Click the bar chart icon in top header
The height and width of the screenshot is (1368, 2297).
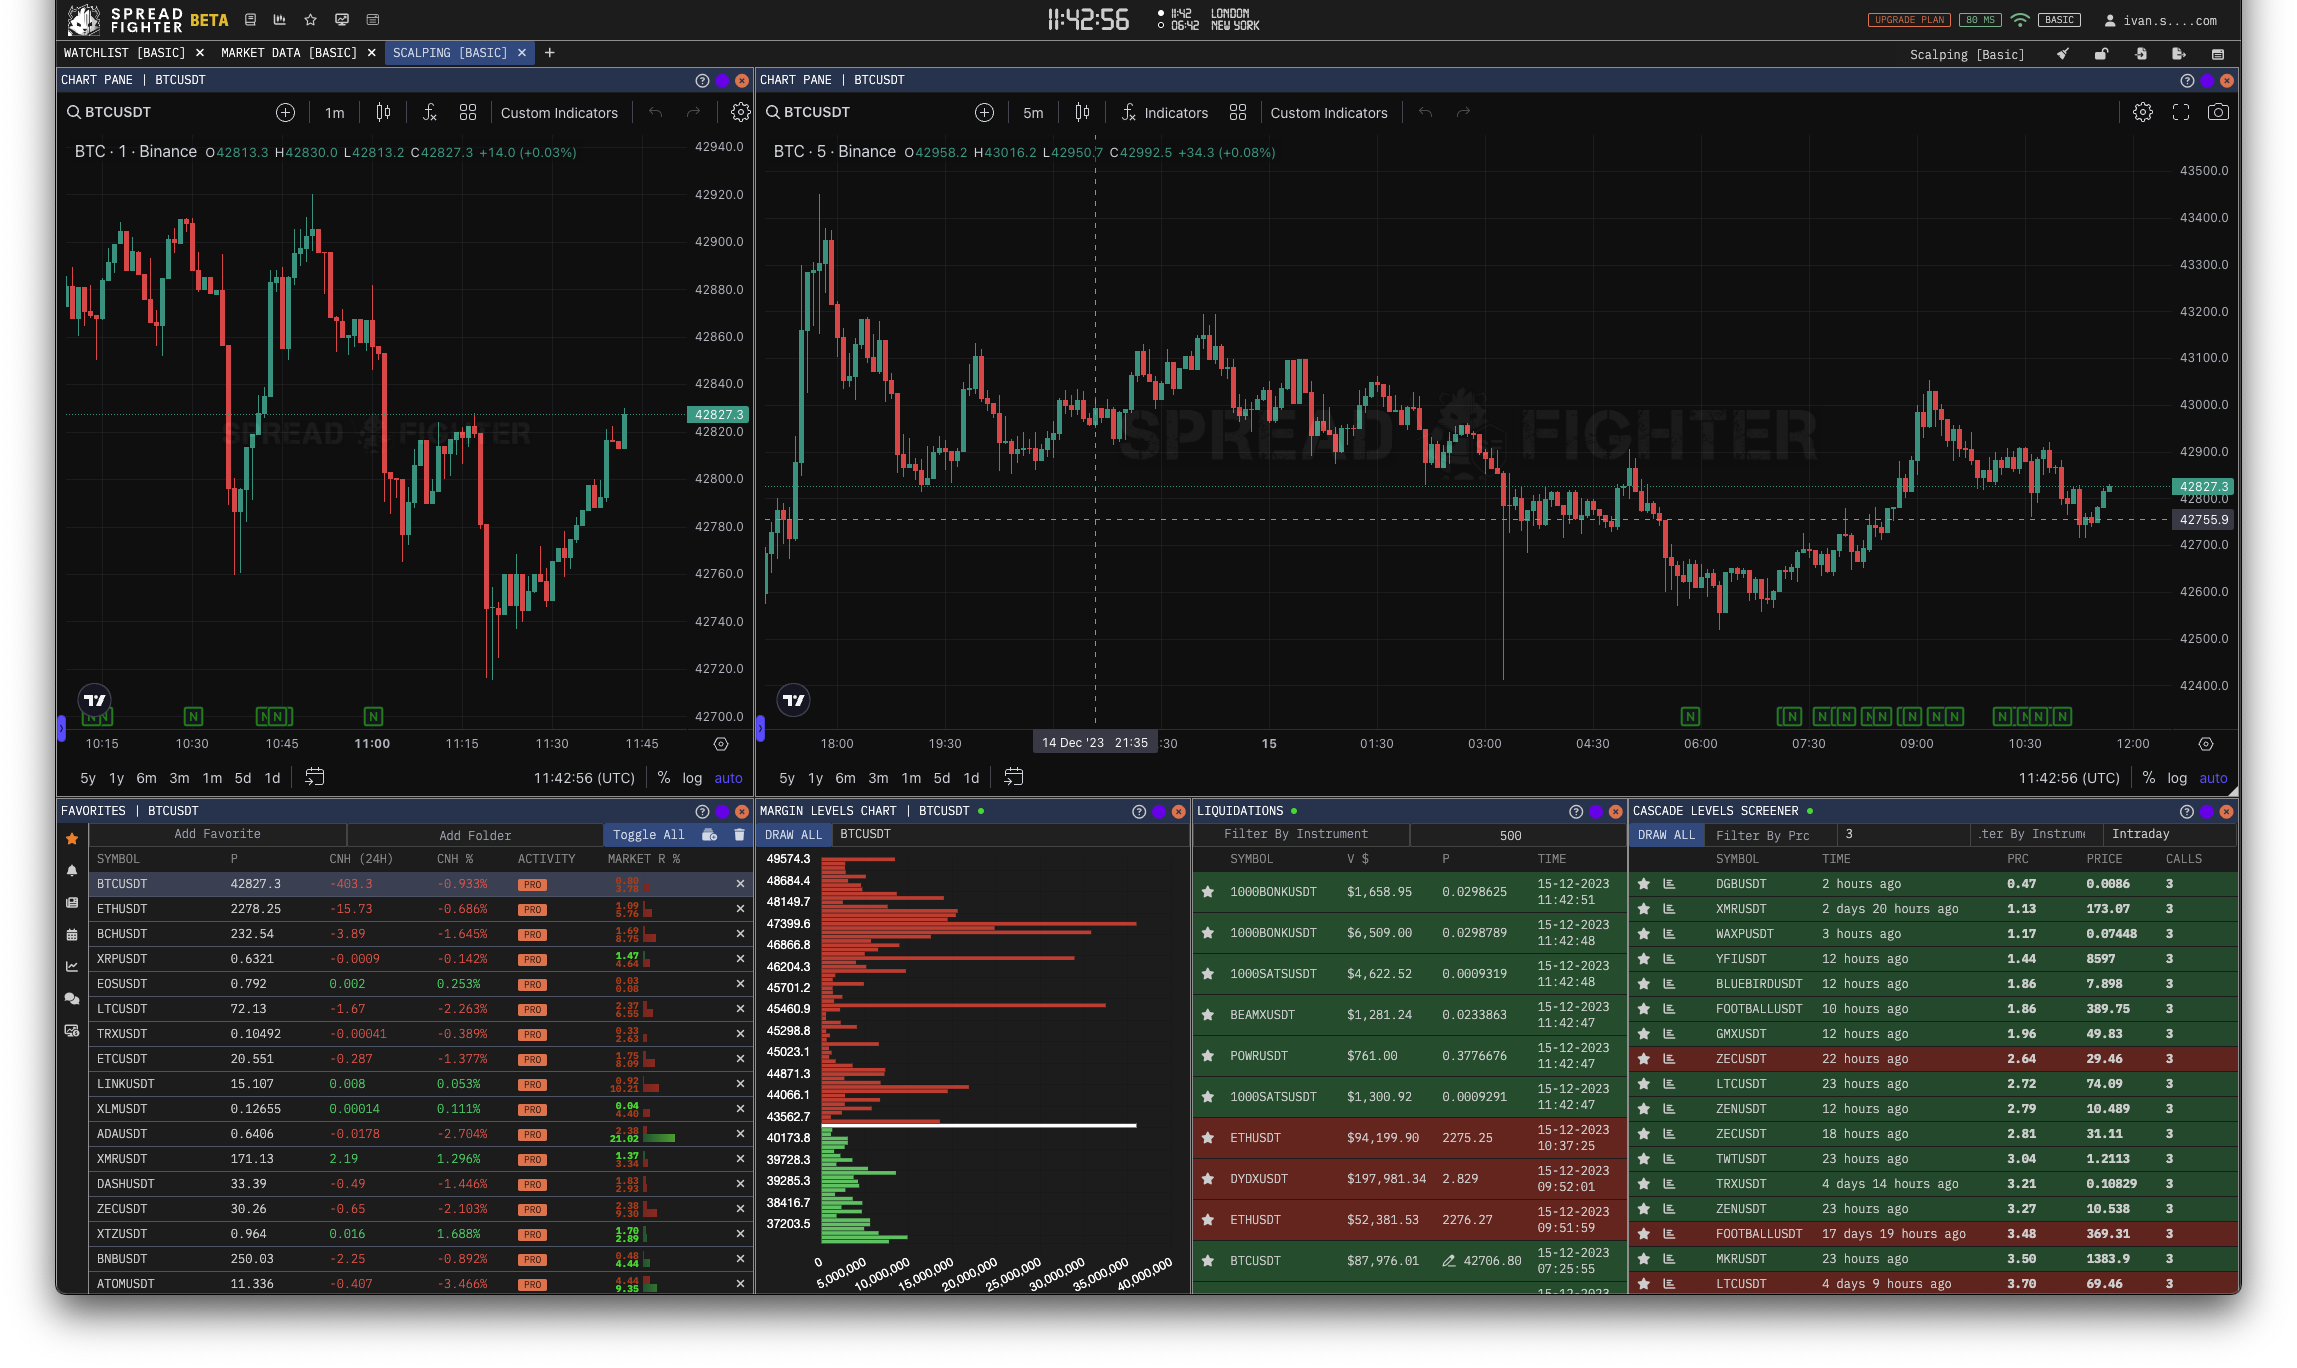279,20
